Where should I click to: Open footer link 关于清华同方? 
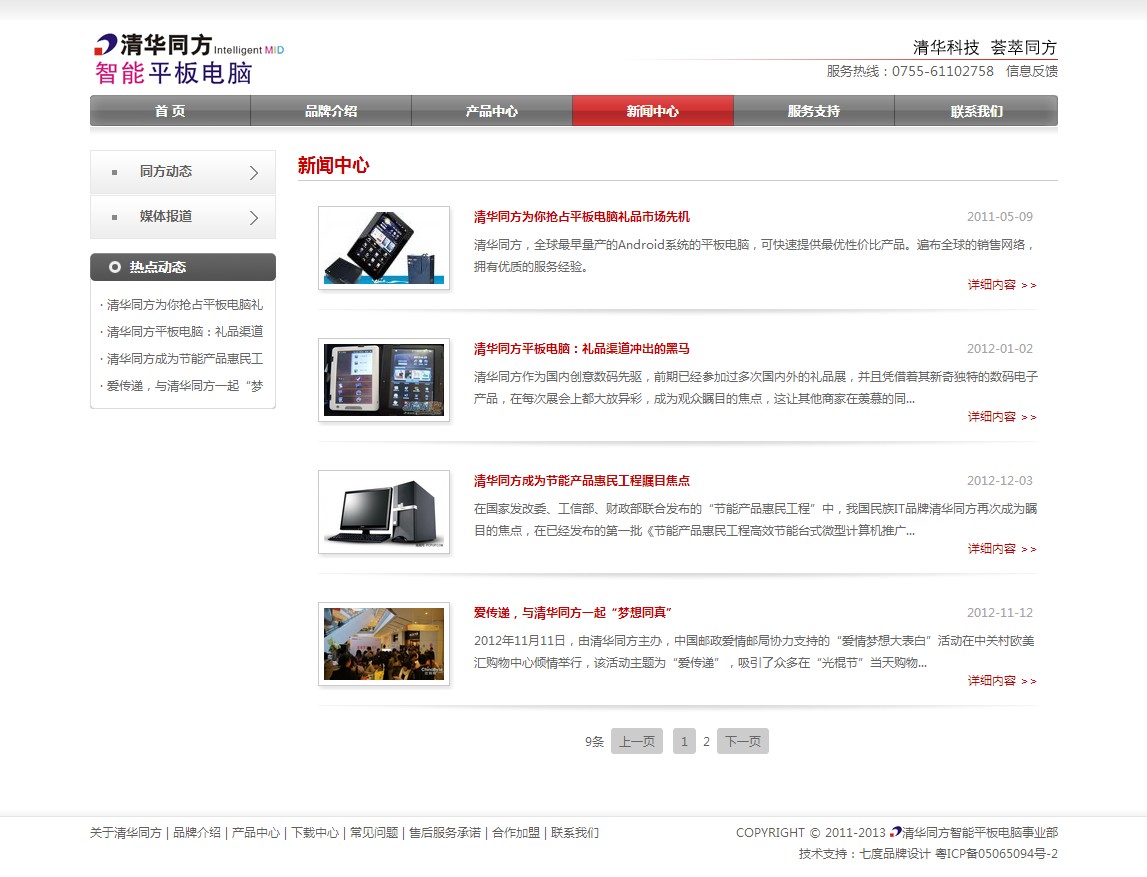coord(126,832)
